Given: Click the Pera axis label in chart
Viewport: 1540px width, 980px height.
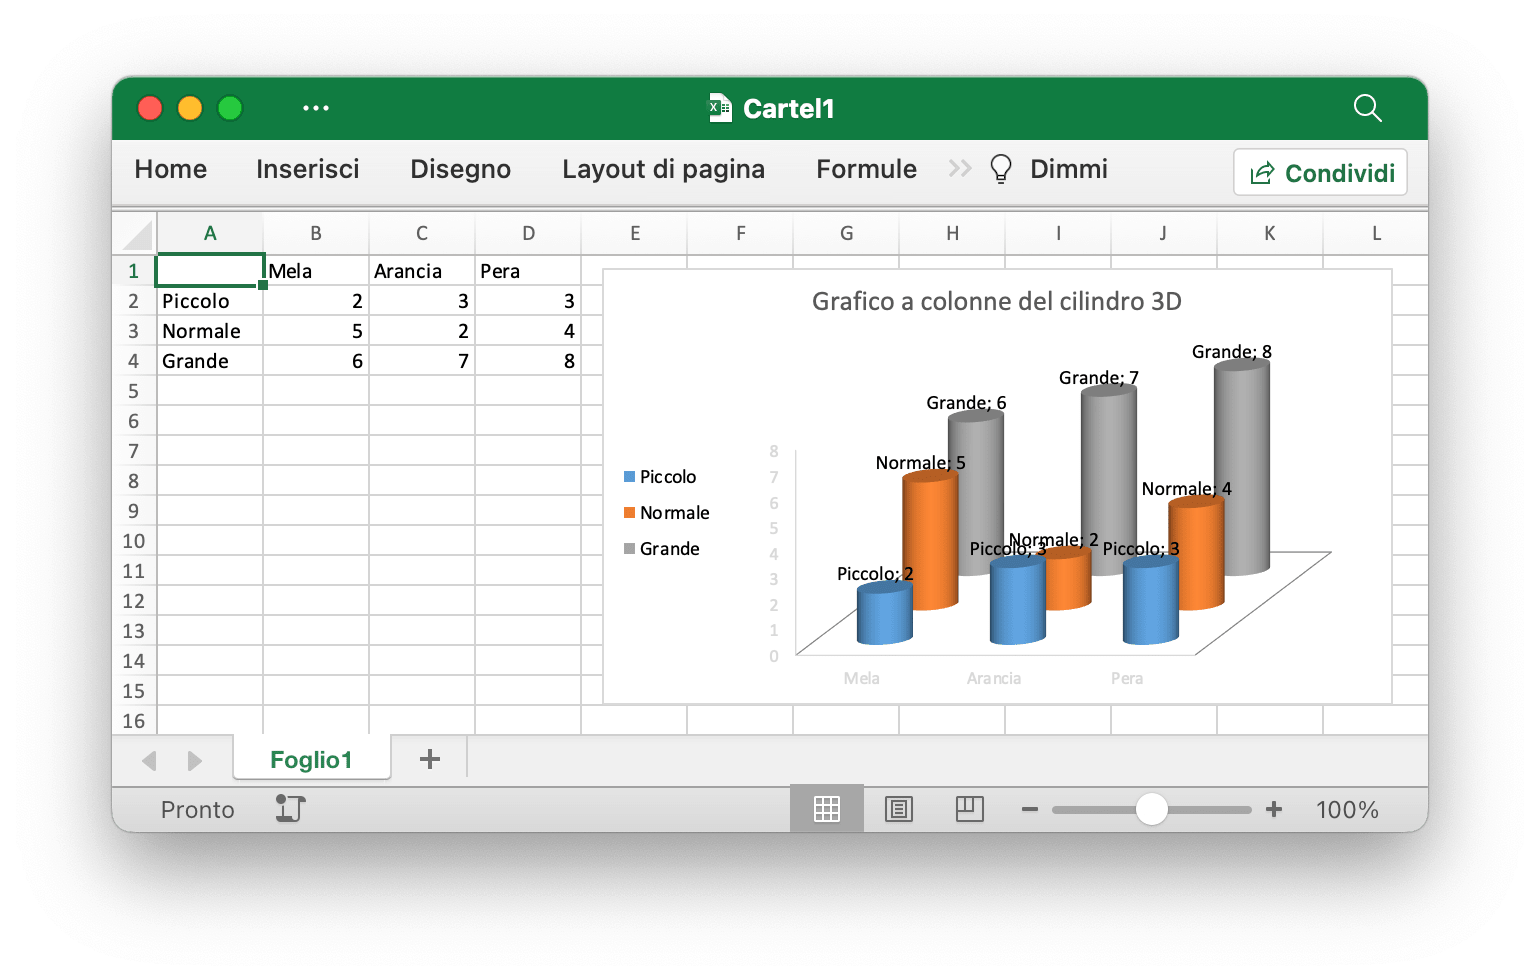Looking at the screenshot, I should 1127,678.
